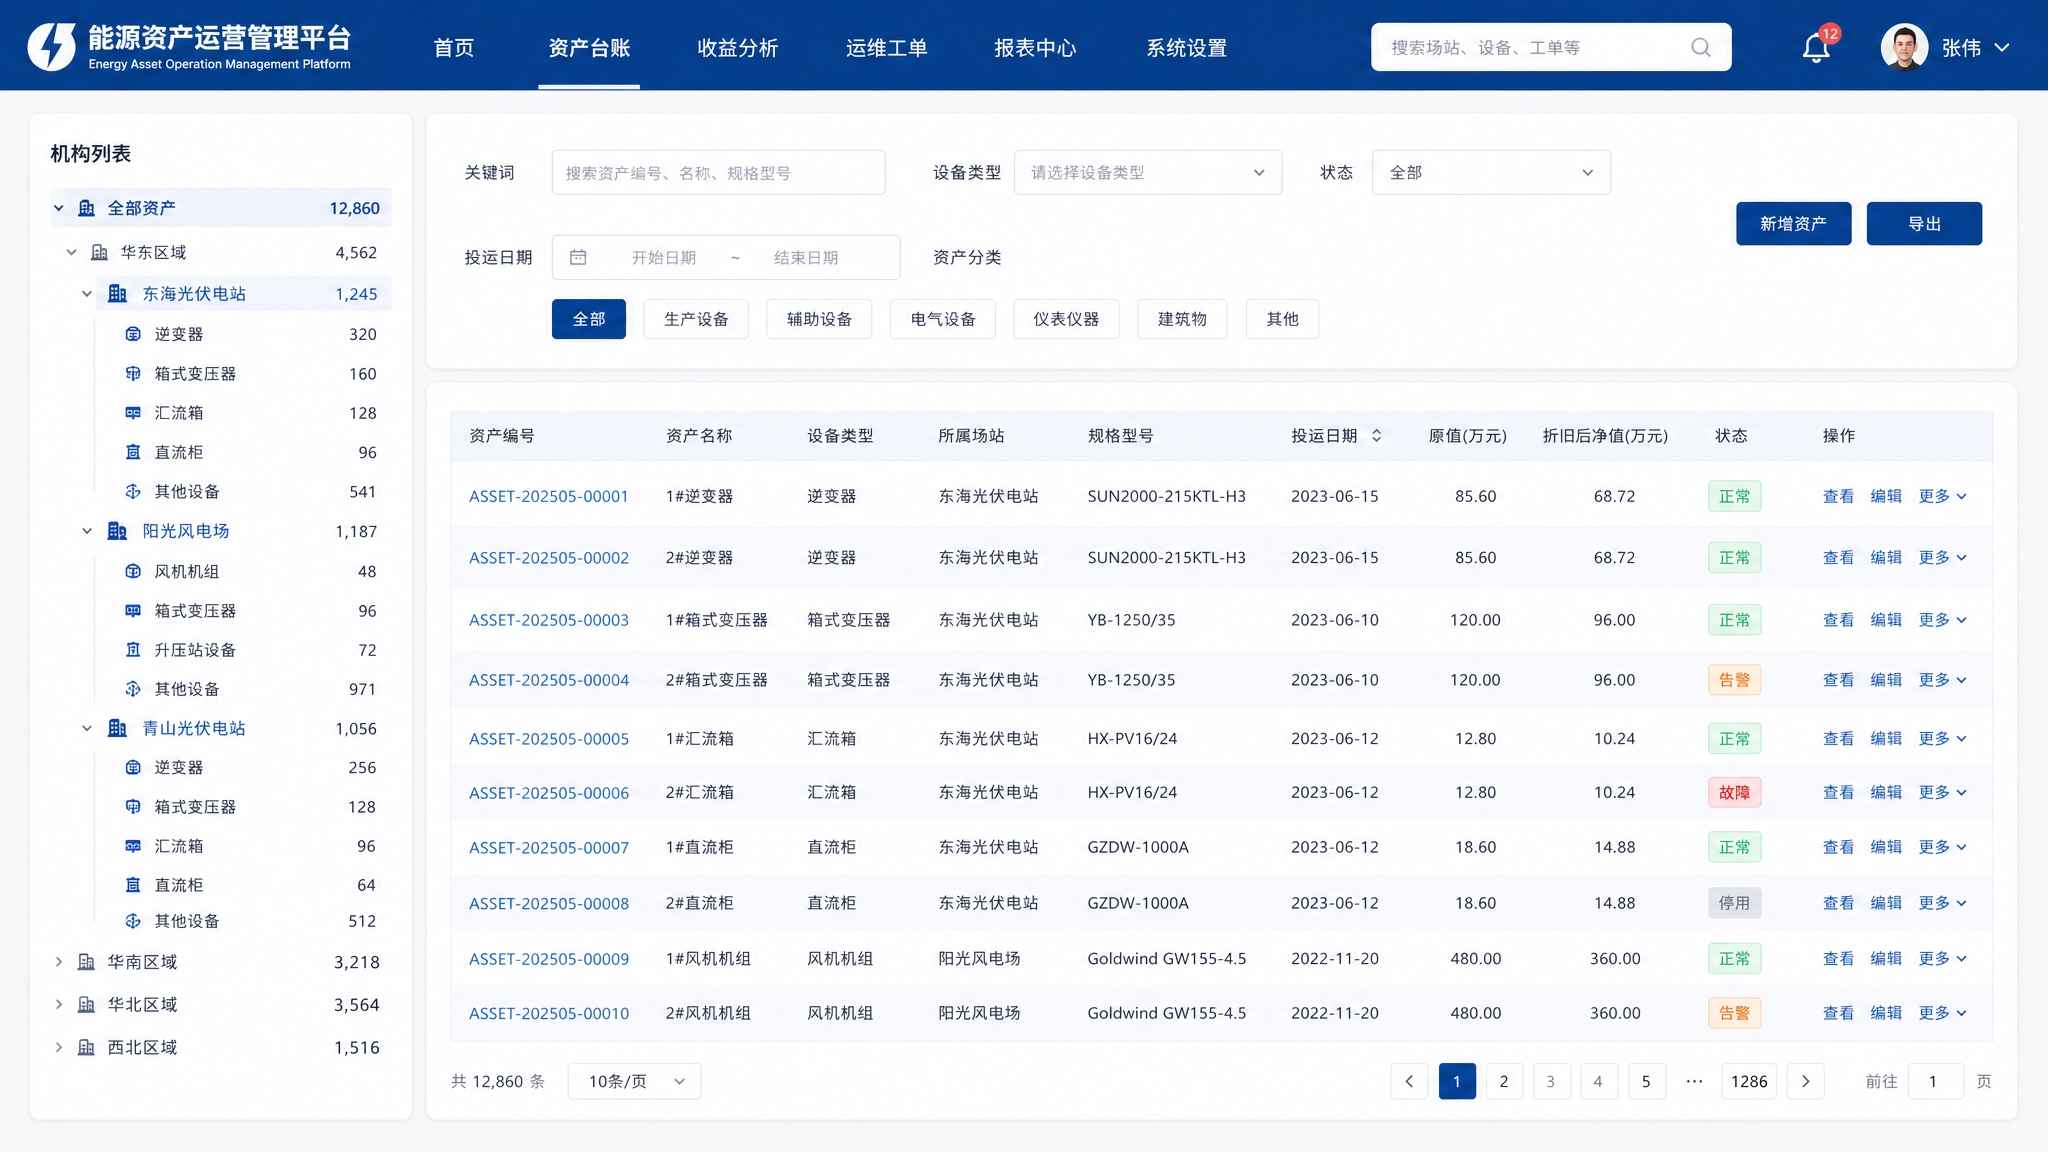Click 查看 for ASSET-202505-00009
Viewport: 2048px width, 1152px height.
[1838, 959]
